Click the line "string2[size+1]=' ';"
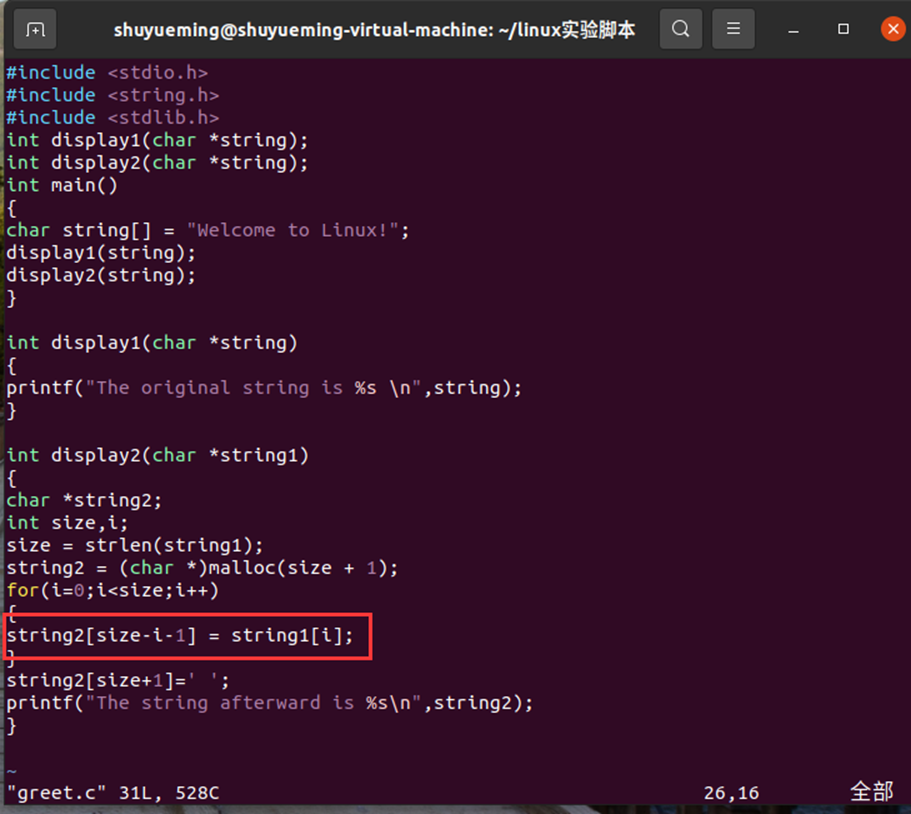 (118, 680)
